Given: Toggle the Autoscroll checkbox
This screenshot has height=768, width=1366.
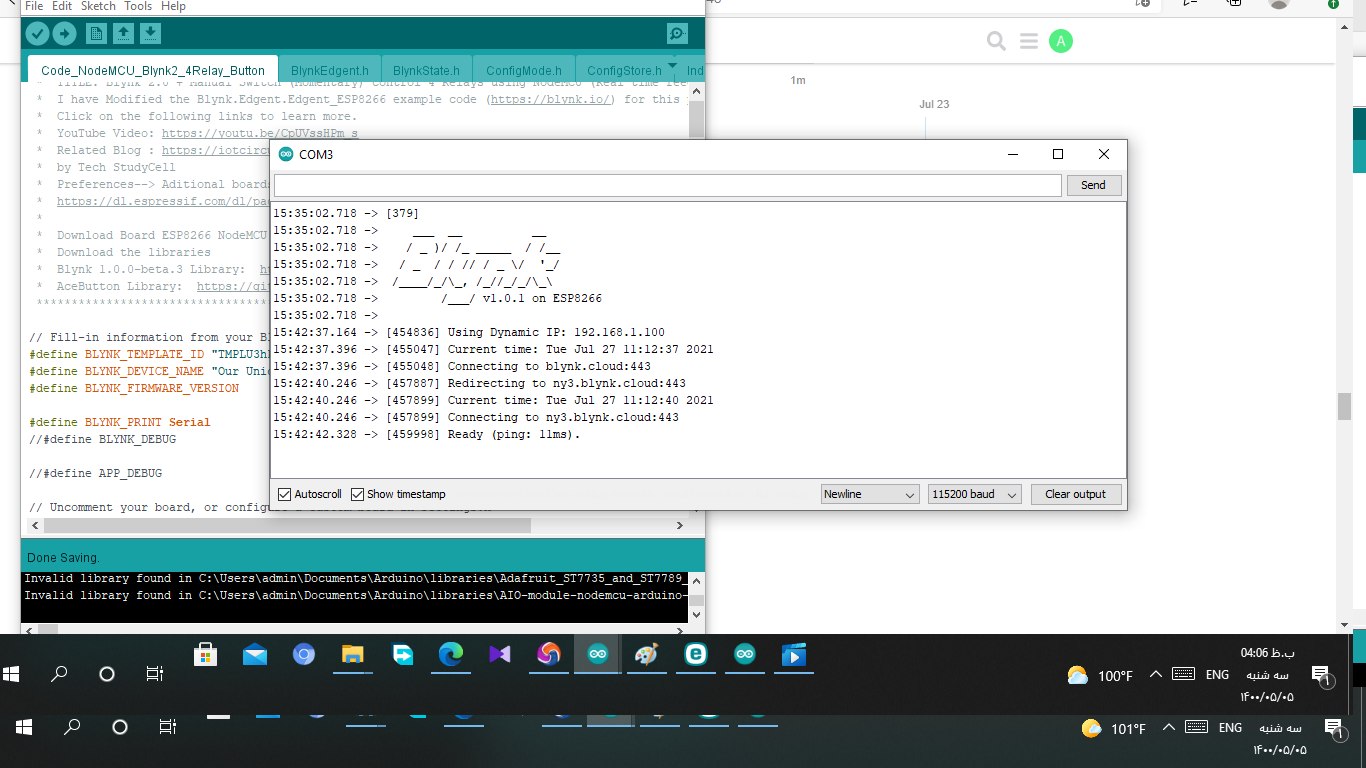Looking at the screenshot, I should (x=284, y=494).
